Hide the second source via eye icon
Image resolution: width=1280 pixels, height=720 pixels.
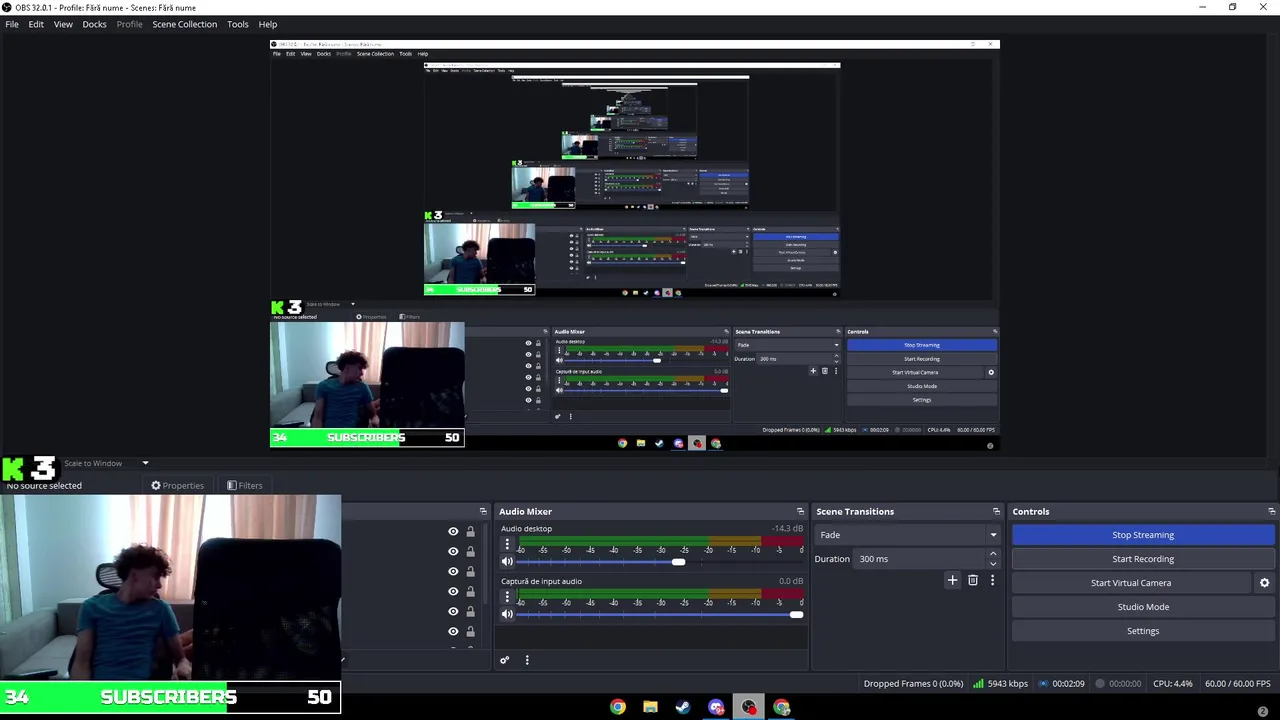[x=453, y=552]
